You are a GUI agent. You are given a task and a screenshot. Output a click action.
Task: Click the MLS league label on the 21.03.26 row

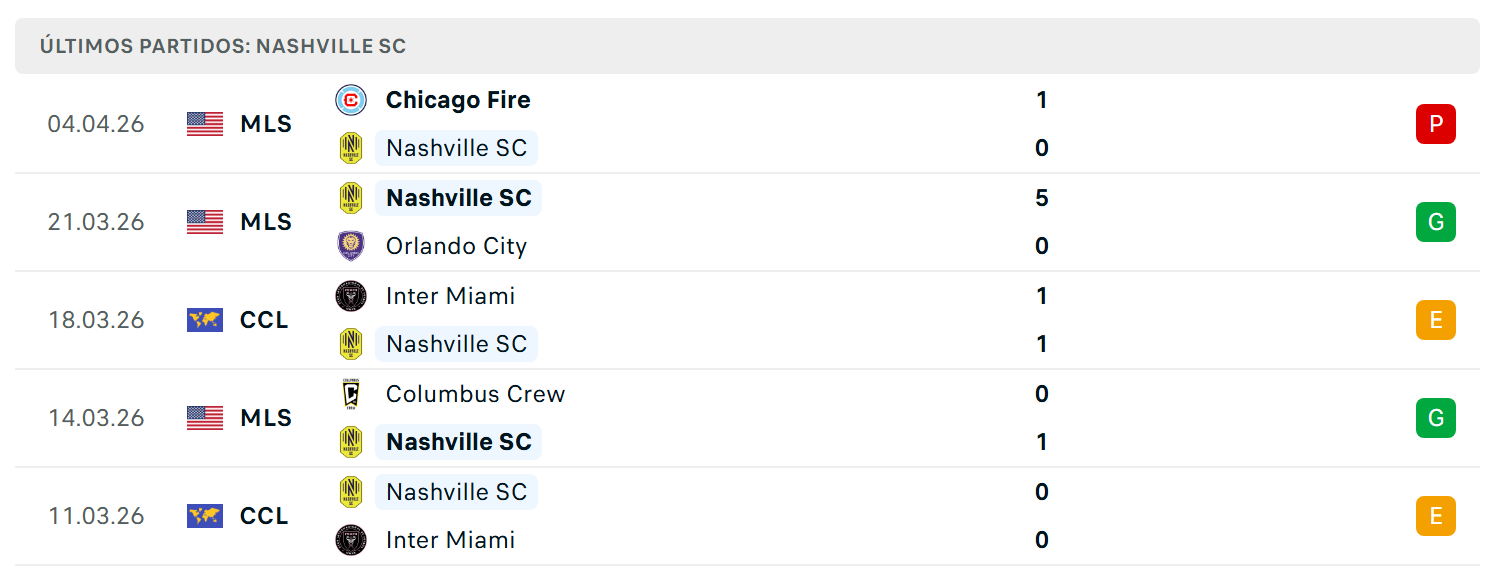pyautogui.click(x=266, y=222)
